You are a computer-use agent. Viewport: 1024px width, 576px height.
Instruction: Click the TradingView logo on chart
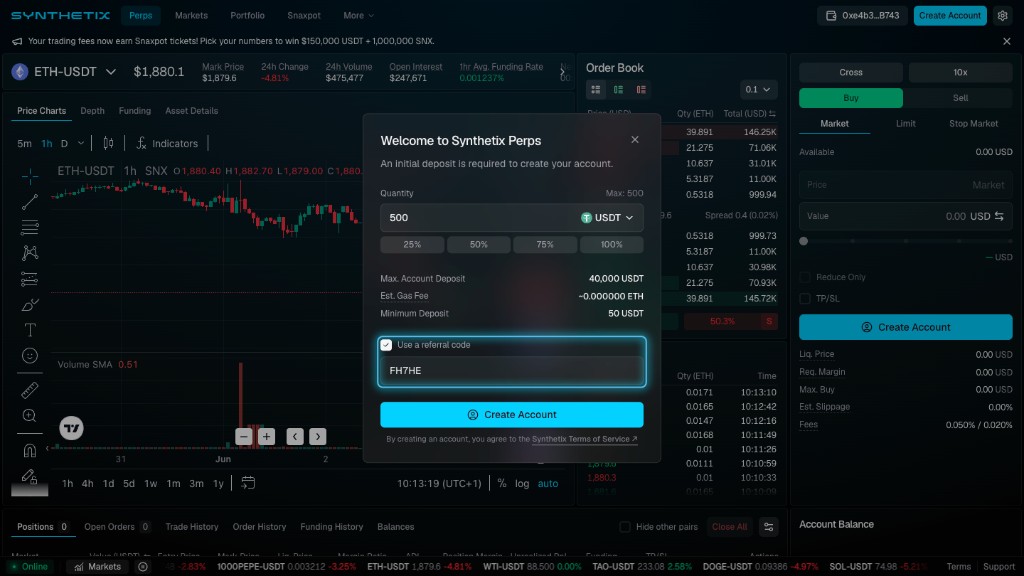click(71, 428)
